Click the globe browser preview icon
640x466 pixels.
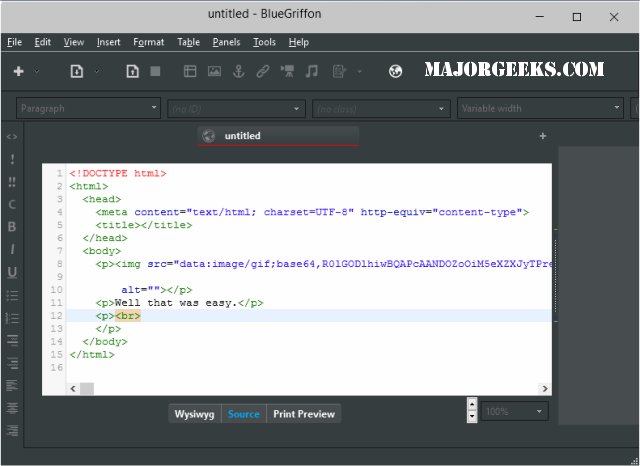click(396, 71)
